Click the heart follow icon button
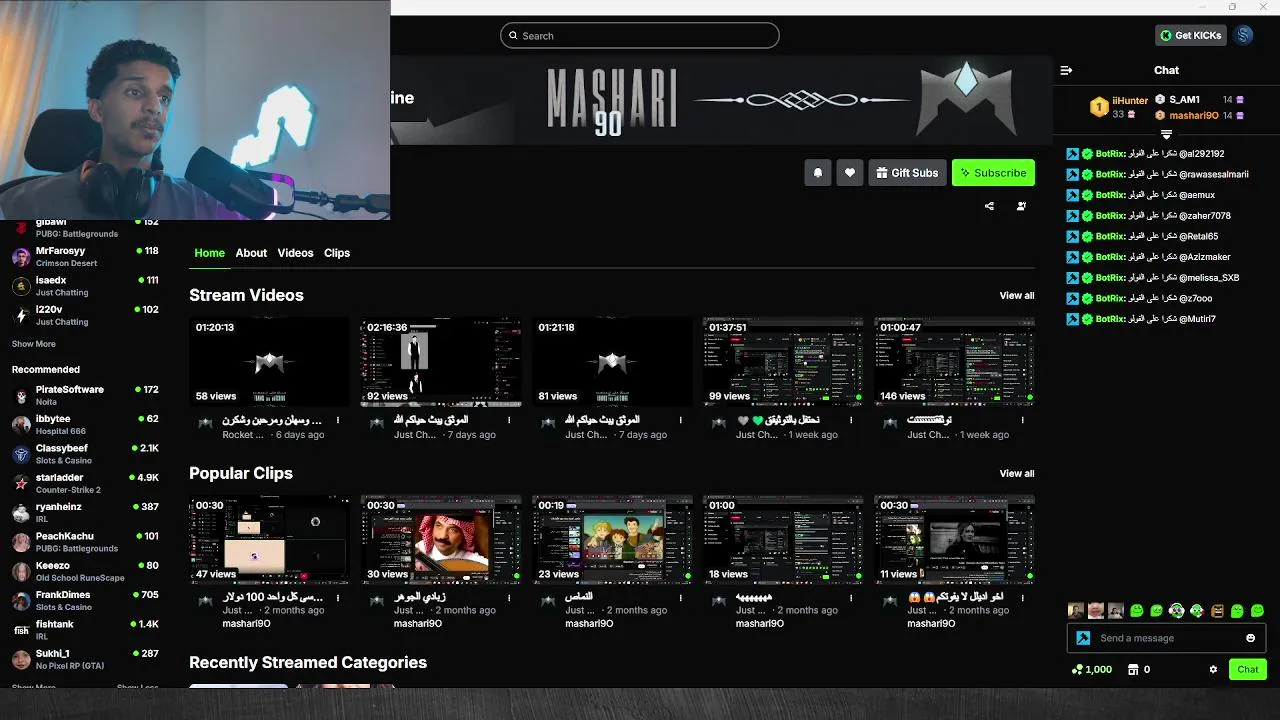The height and width of the screenshot is (720, 1280). tap(850, 173)
